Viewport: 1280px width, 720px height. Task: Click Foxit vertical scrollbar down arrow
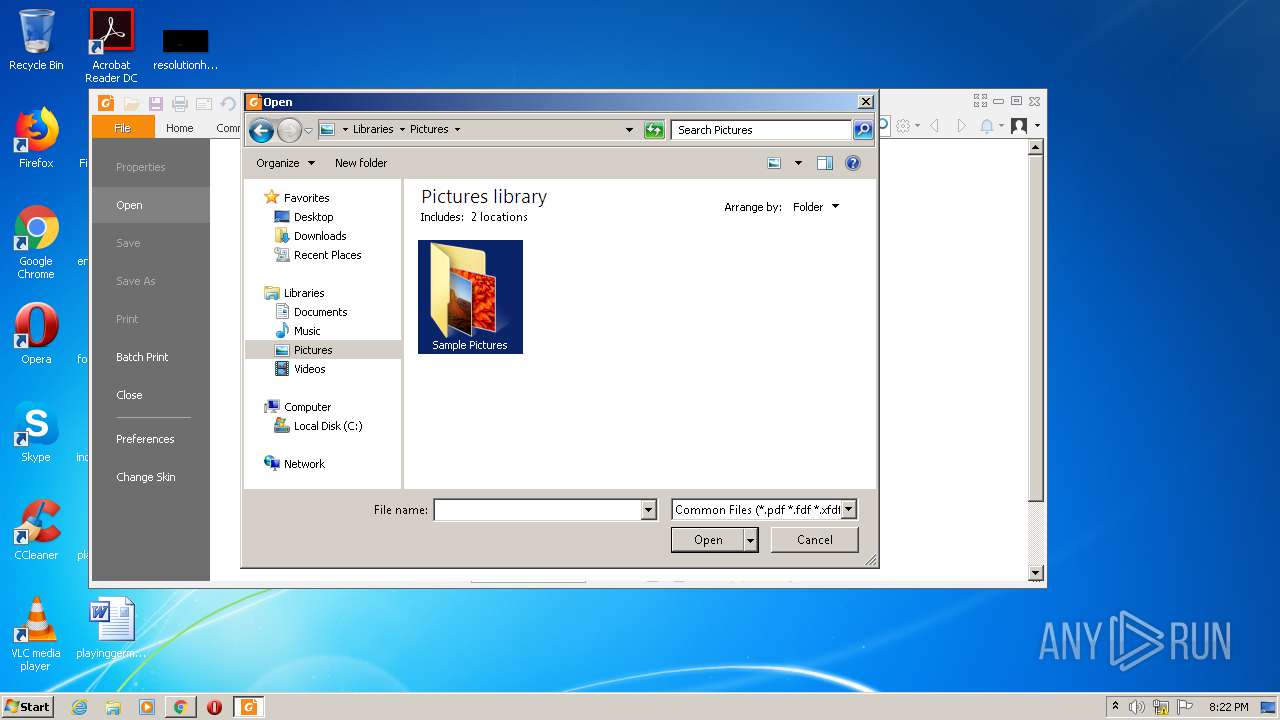tap(1035, 573)
